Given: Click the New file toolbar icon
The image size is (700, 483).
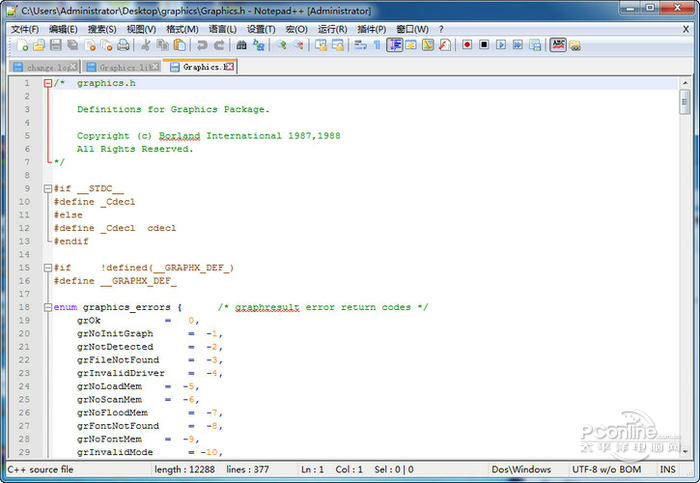Looking at the screenshot, I should [20, 46].
